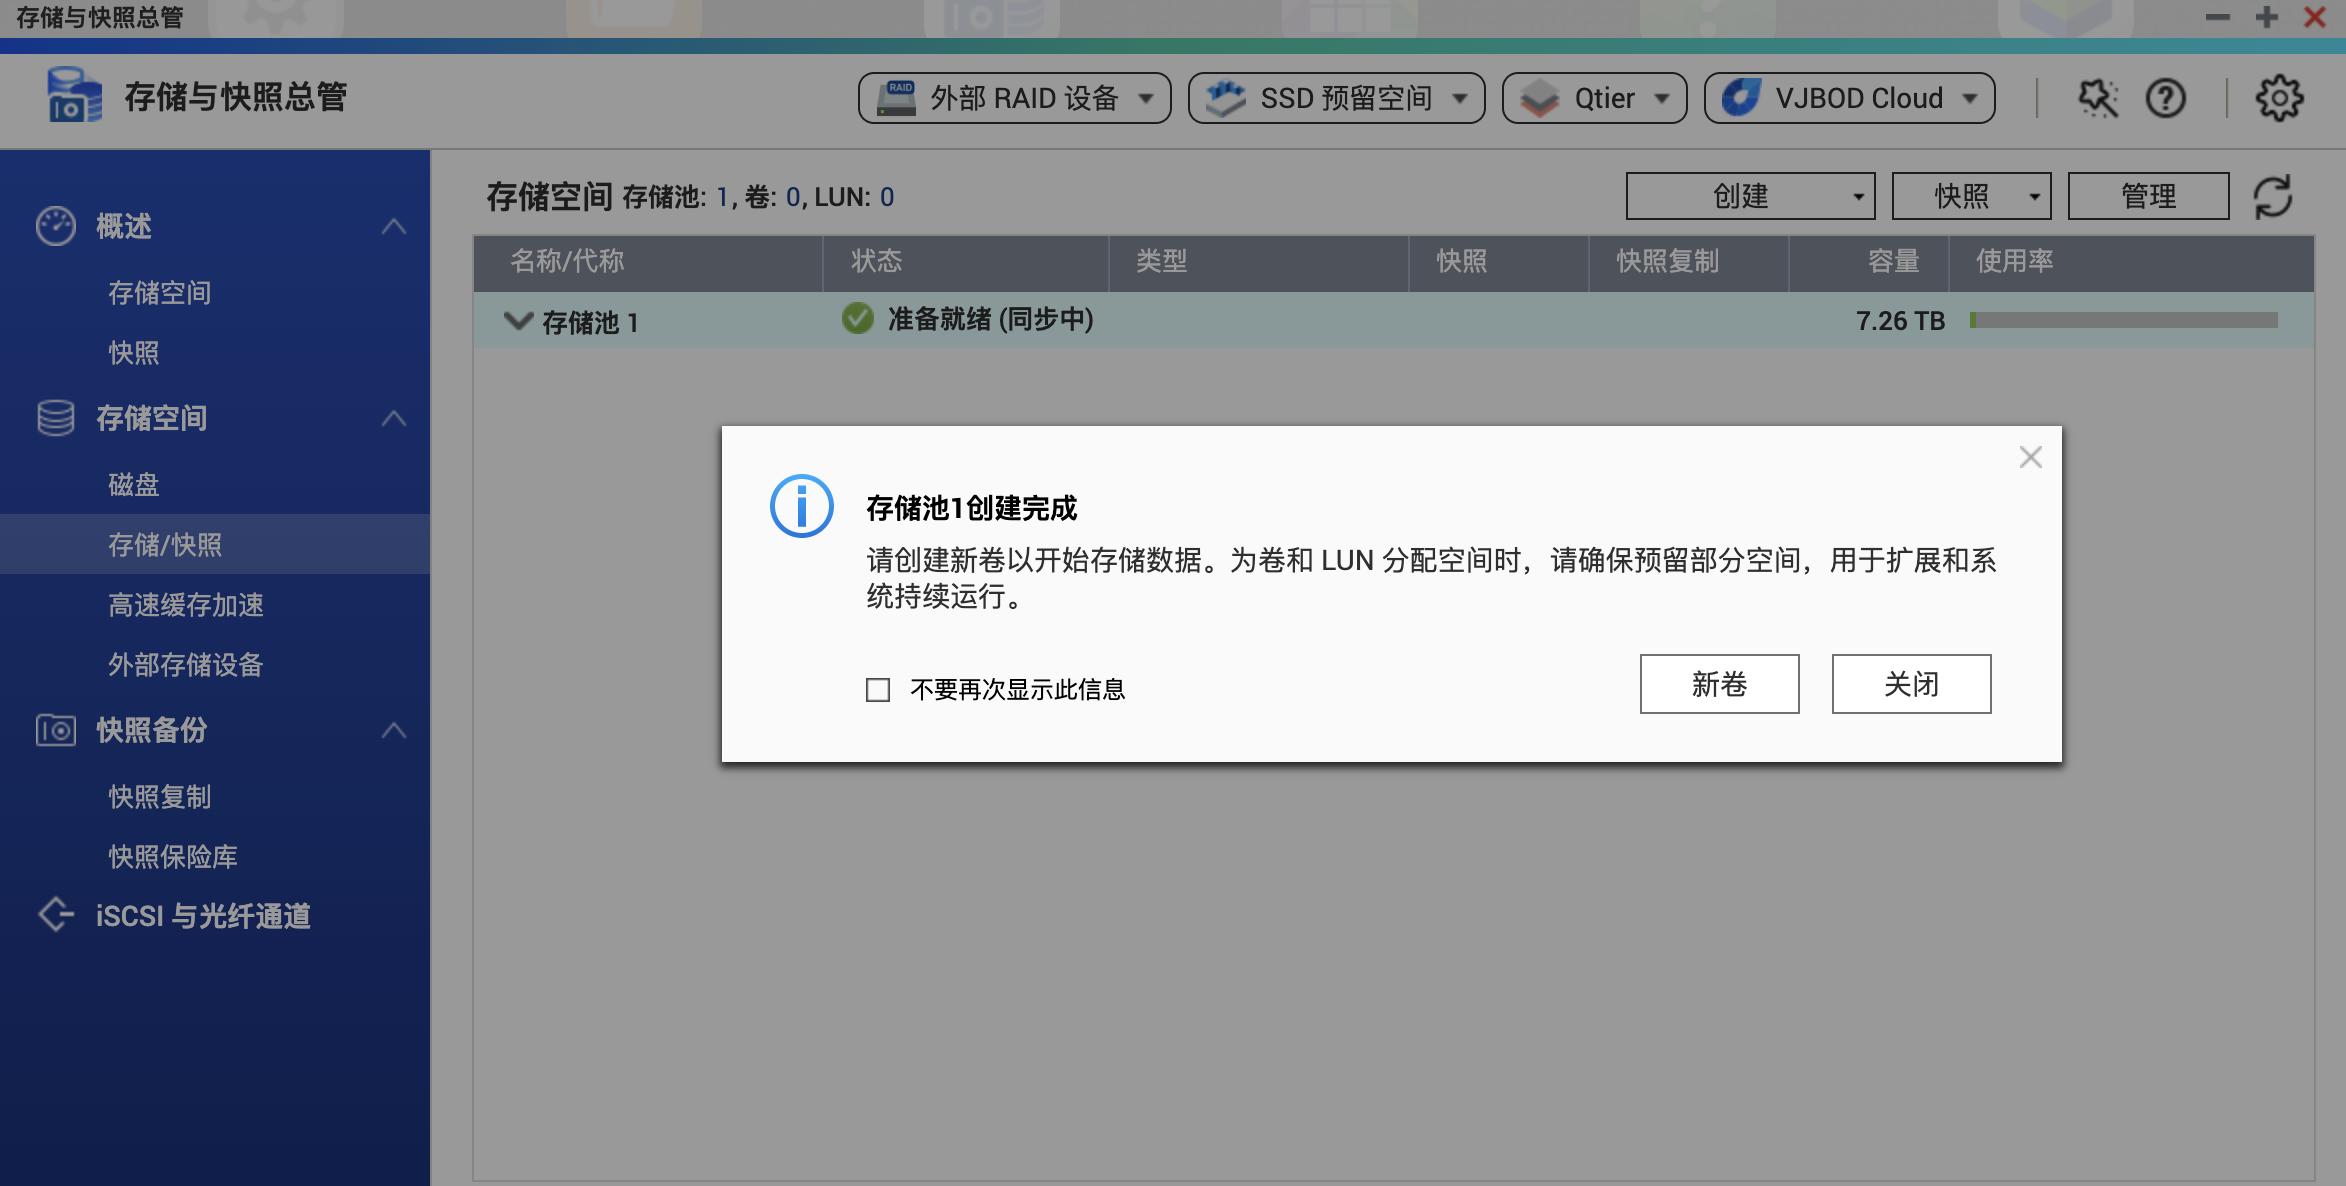The image size is (2346, 1186).
Task: Select iSCSI 与光纤通道 in the sidebar
Action: tap(204, 915)
